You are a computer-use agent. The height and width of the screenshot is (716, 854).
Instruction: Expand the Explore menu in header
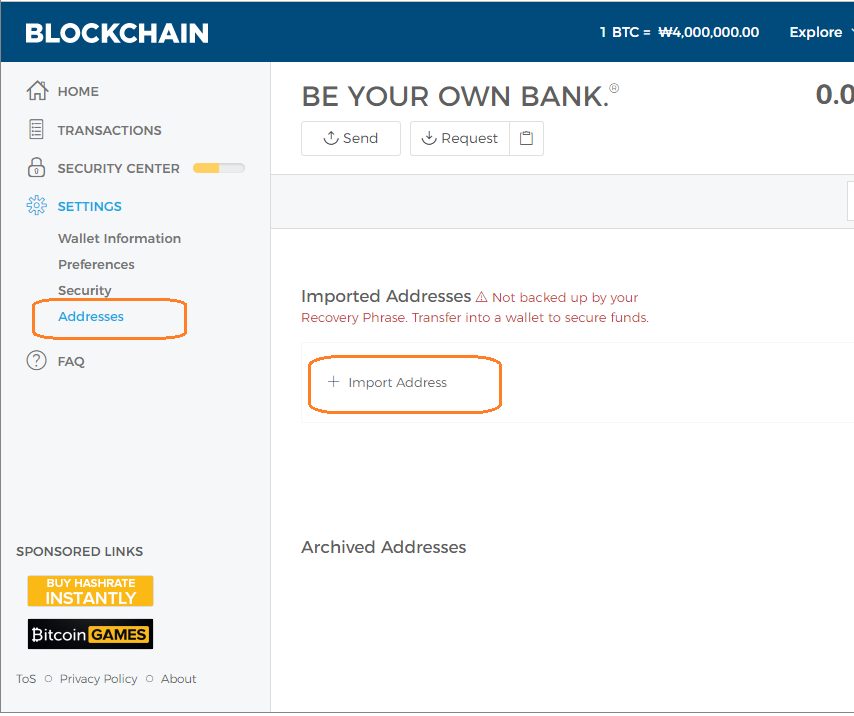coord(817,32)
